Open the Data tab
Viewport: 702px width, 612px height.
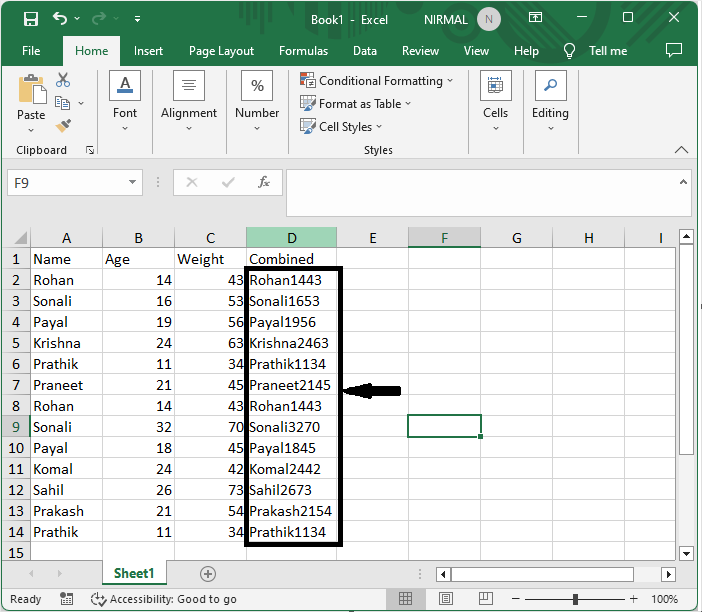point(364,51)
